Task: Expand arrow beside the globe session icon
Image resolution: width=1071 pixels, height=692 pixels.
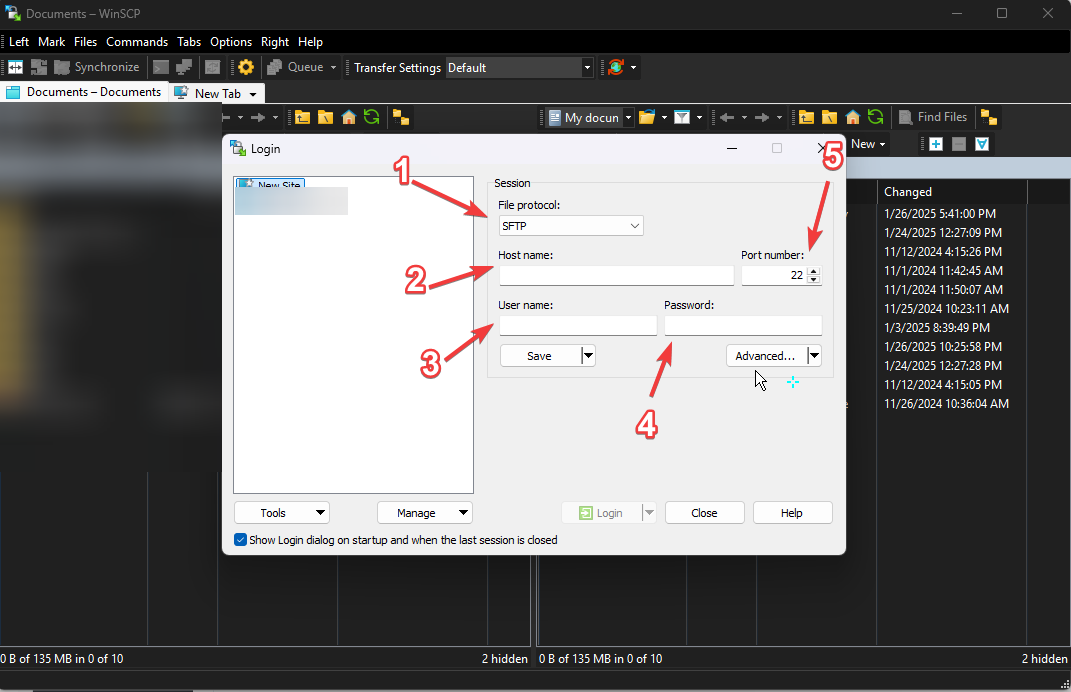Action: (633, 67)
